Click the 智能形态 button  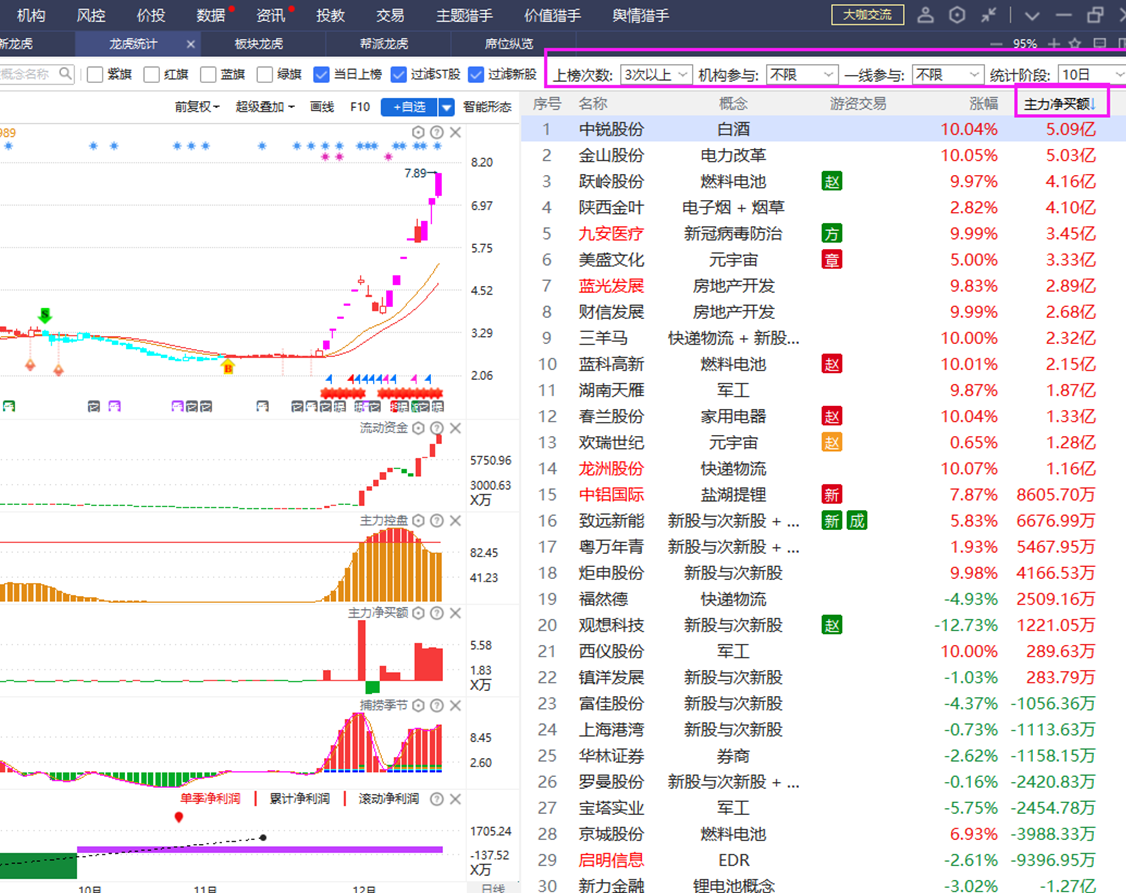[x=487, y=107]
